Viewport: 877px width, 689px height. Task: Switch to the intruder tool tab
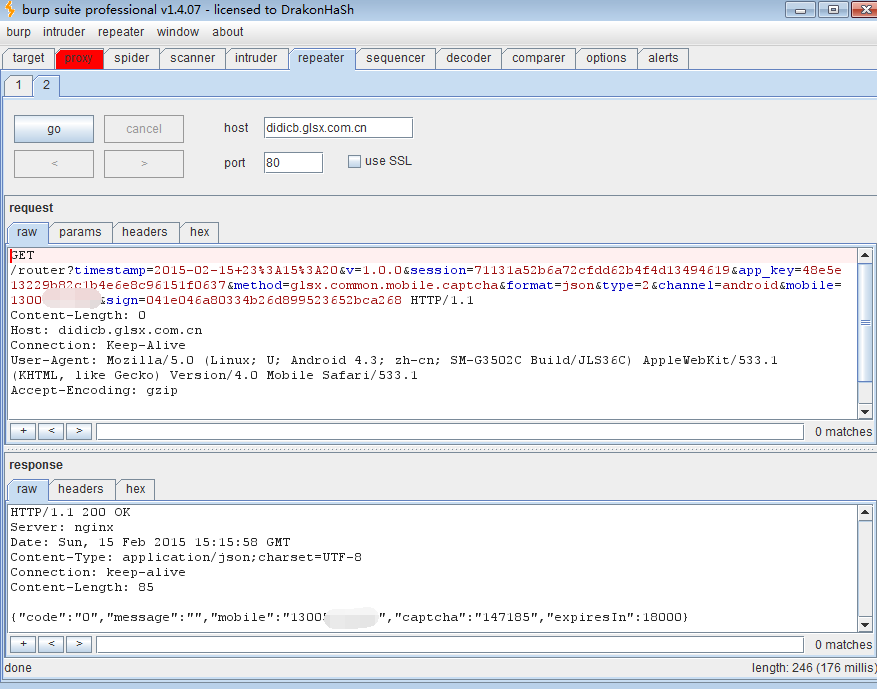[256, 58]
